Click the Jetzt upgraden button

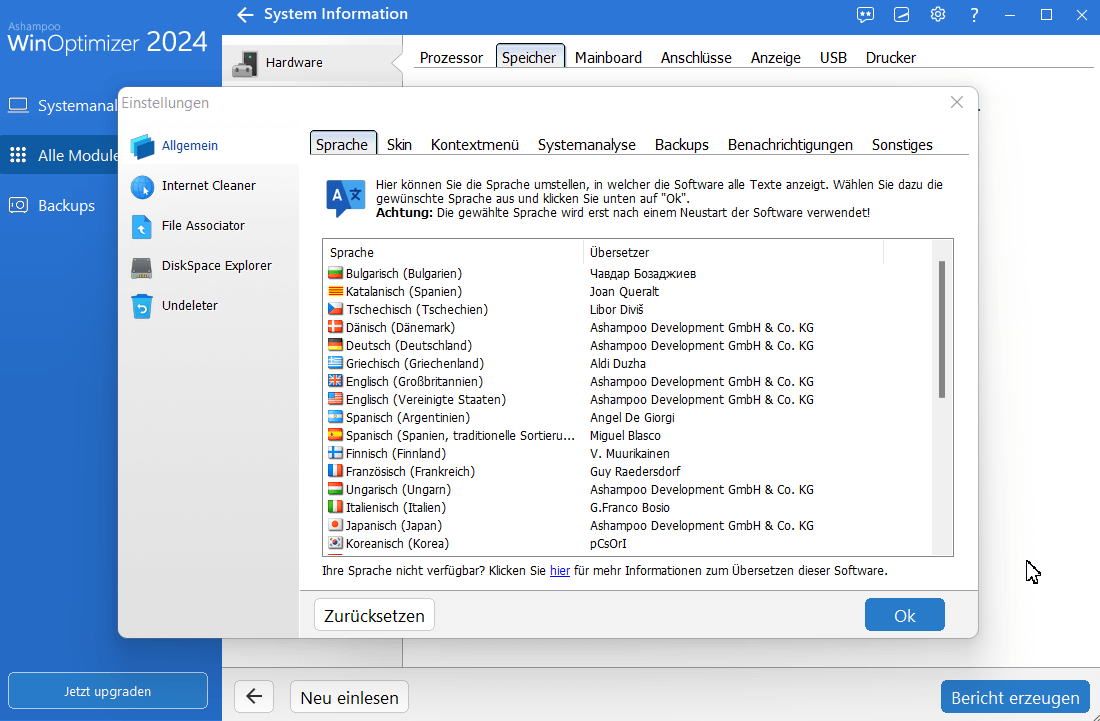(x=108, y=691)
